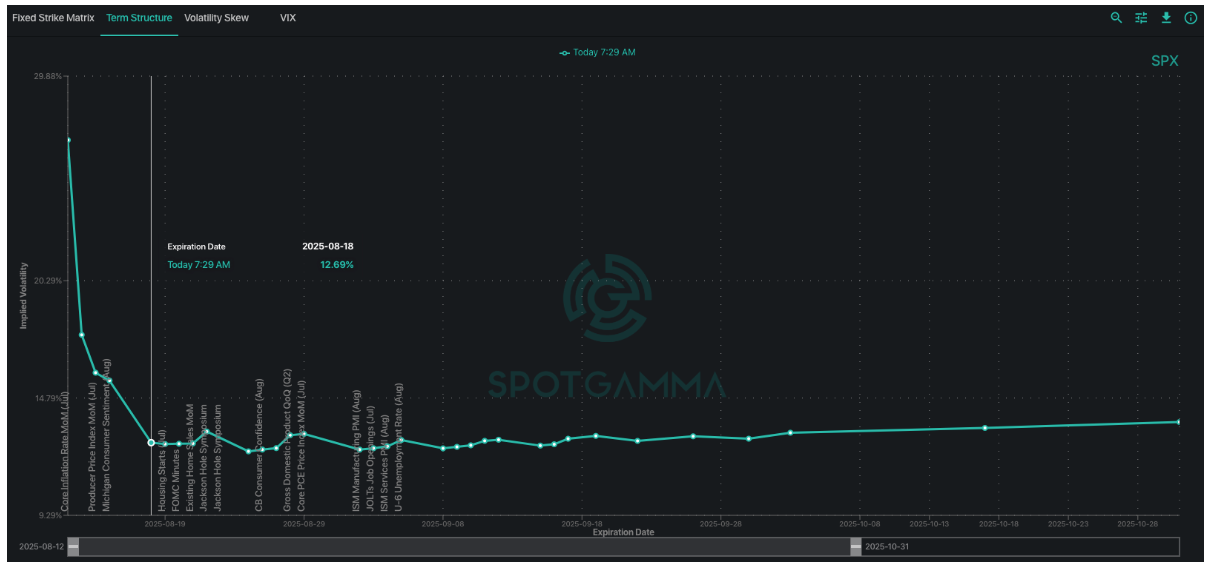Image resolution: width=1209 pixels, height=564 pixels.
Task: Click the Core Inflation Rate MoM (Jul) event label
Action: coord(66,452)
